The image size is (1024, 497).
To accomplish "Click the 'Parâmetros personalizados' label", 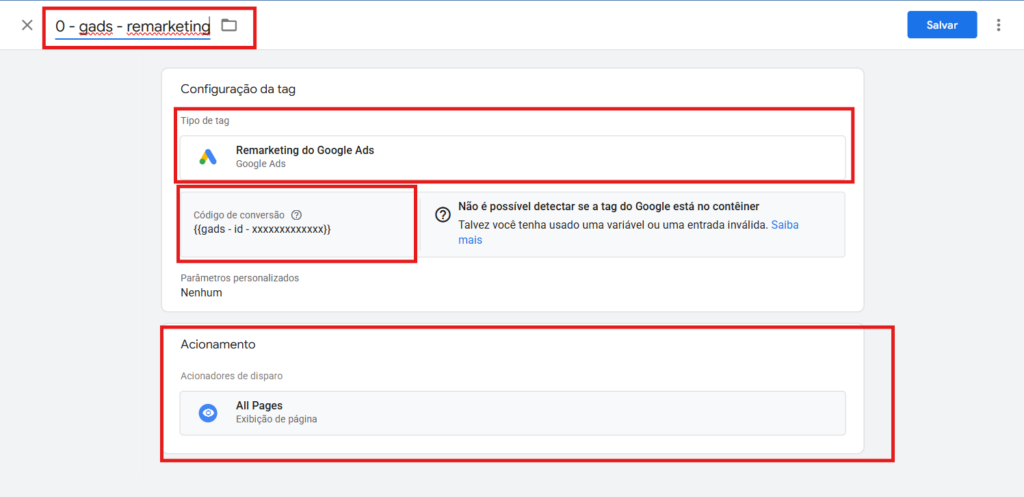I will click(240, 278).
